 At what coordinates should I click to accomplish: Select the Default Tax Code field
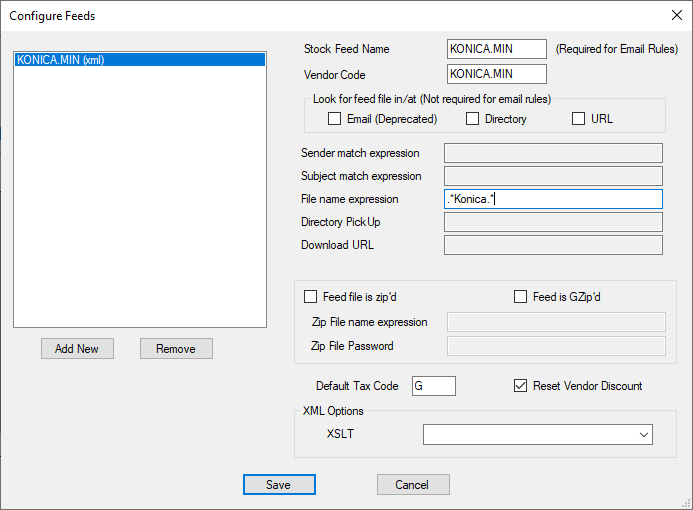pyautogui.click(x=433, y=386)
